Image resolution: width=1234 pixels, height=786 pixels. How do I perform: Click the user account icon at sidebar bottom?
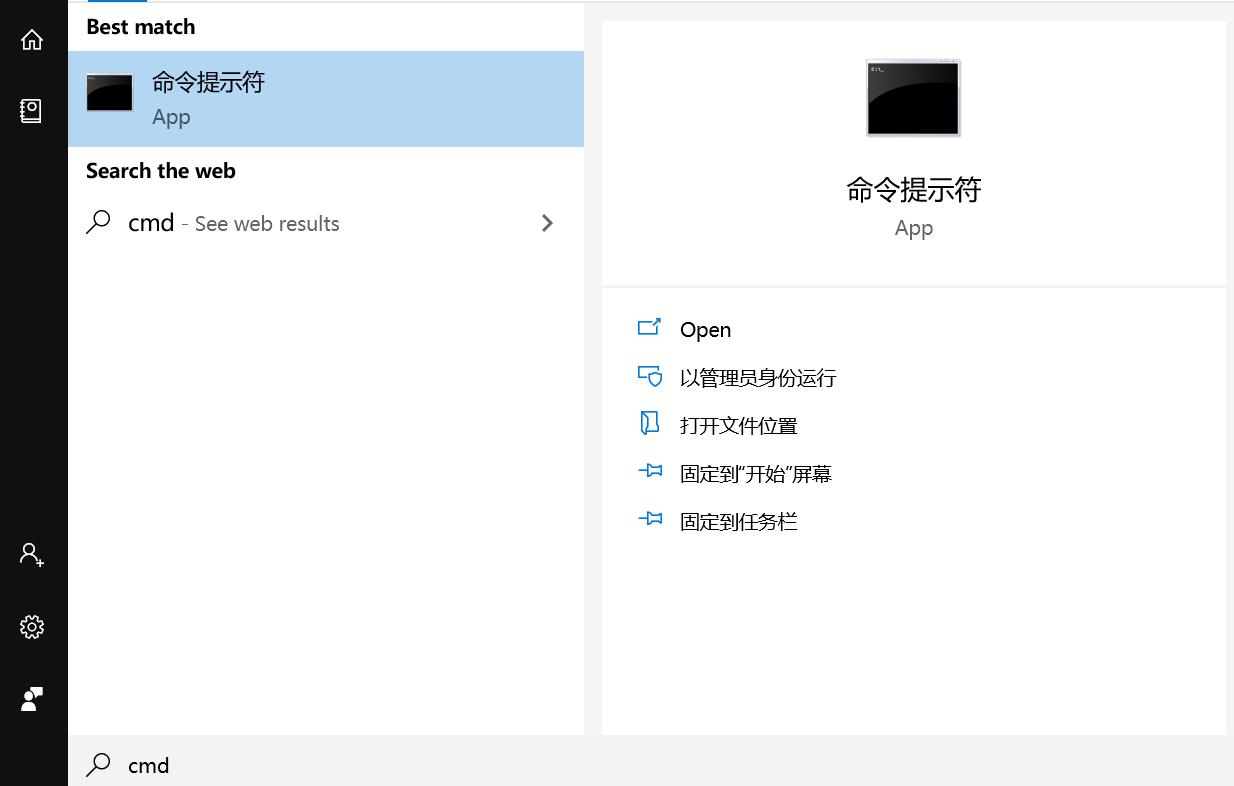[x=31, y=699]
